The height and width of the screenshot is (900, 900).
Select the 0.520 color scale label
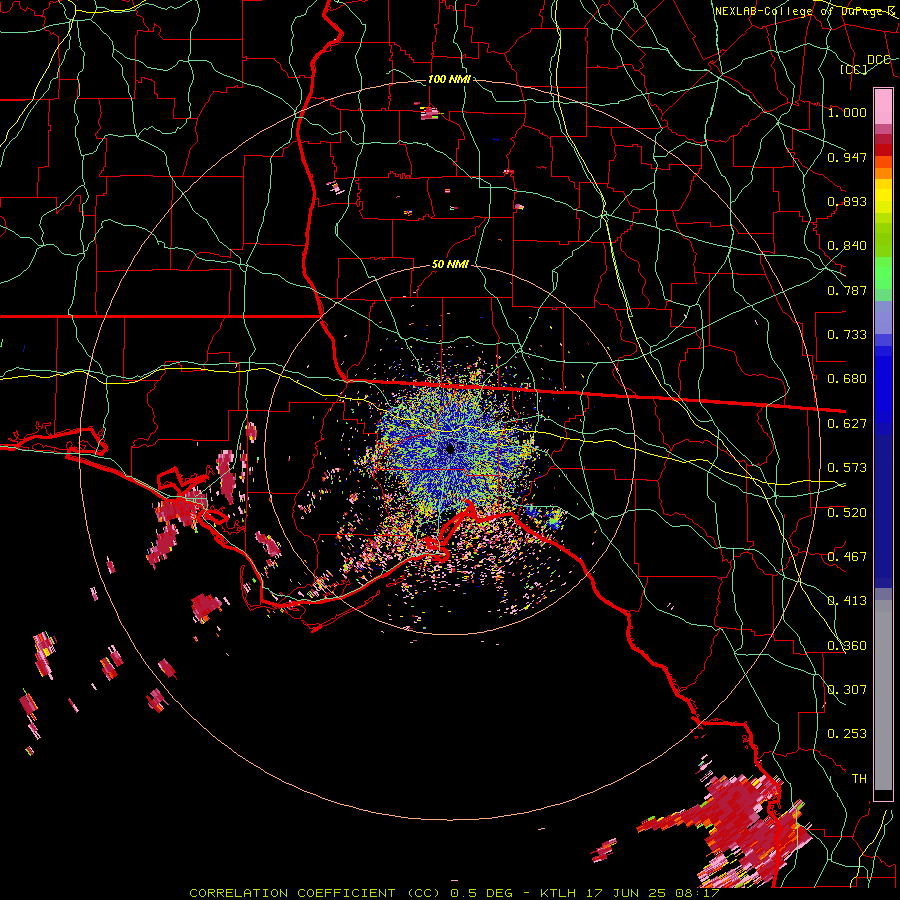coord(847,513)
